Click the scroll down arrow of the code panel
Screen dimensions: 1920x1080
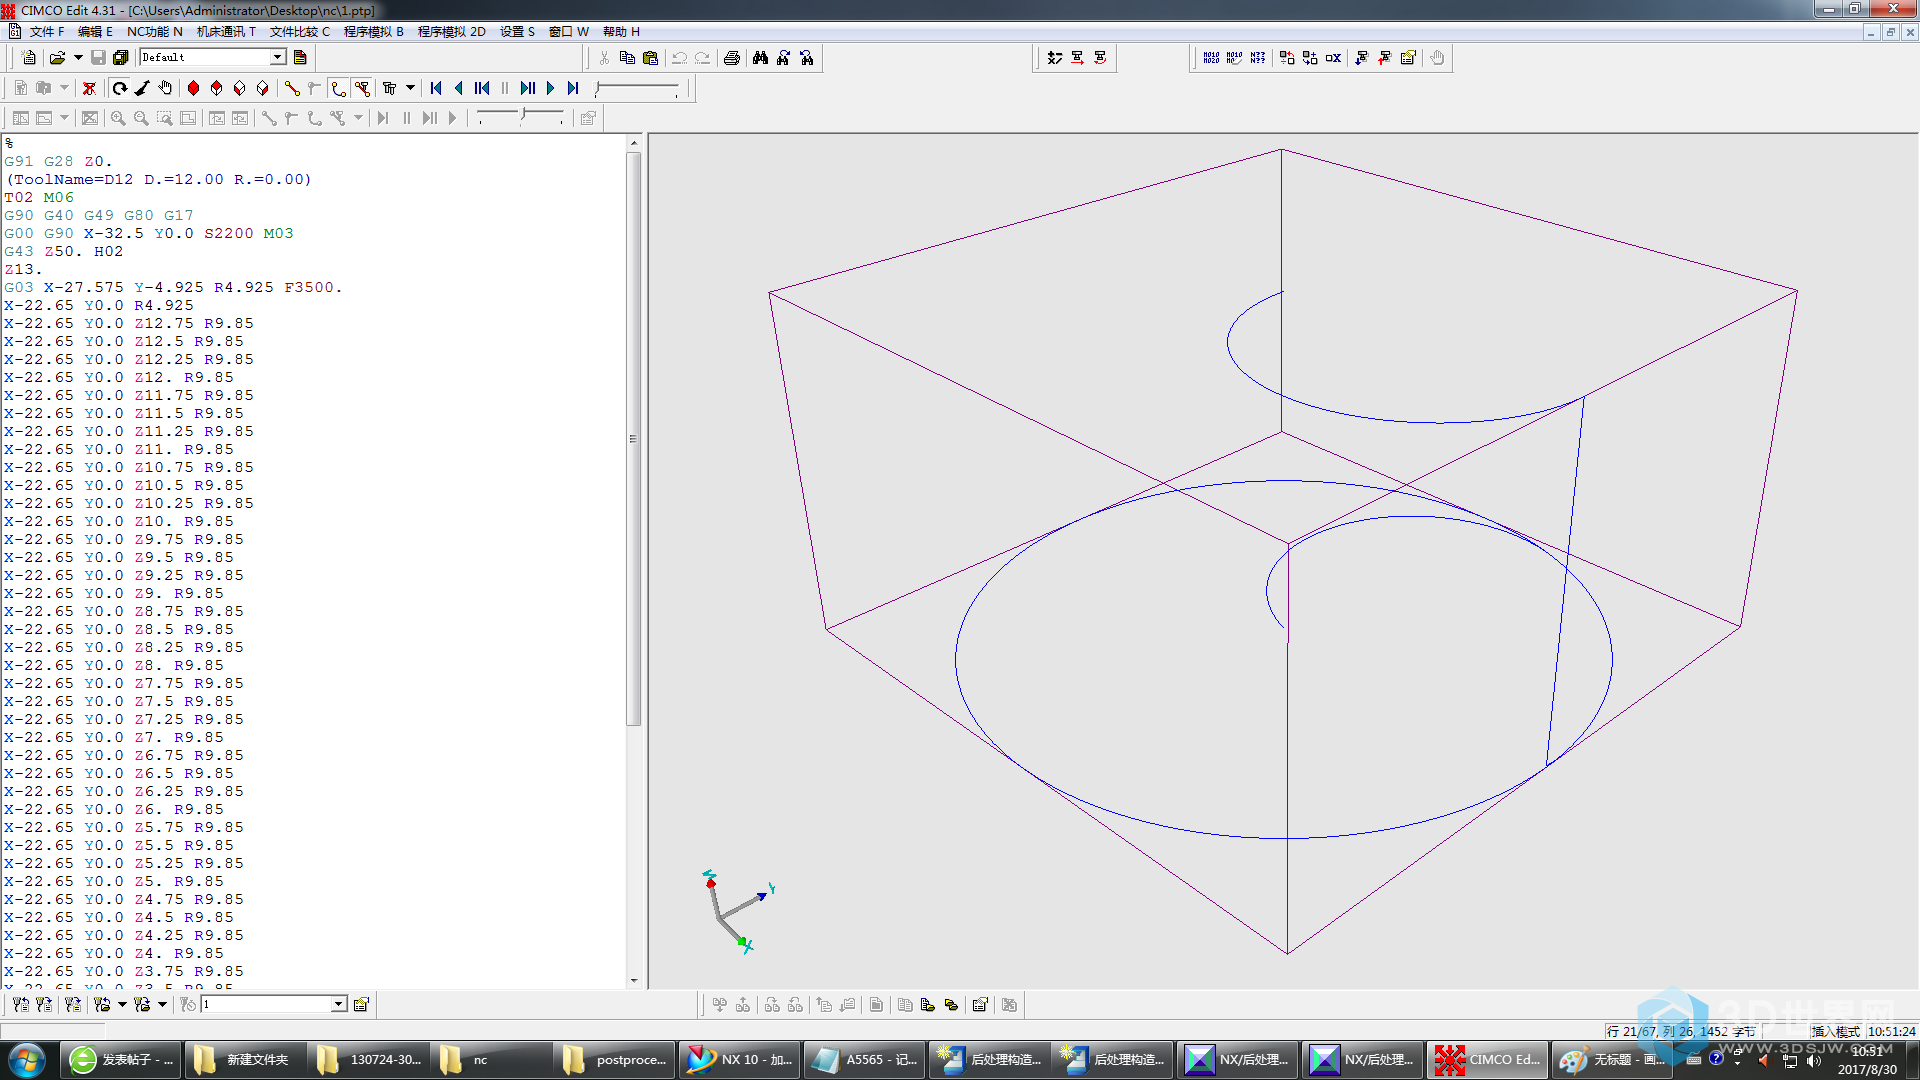[x=633, y=981]
